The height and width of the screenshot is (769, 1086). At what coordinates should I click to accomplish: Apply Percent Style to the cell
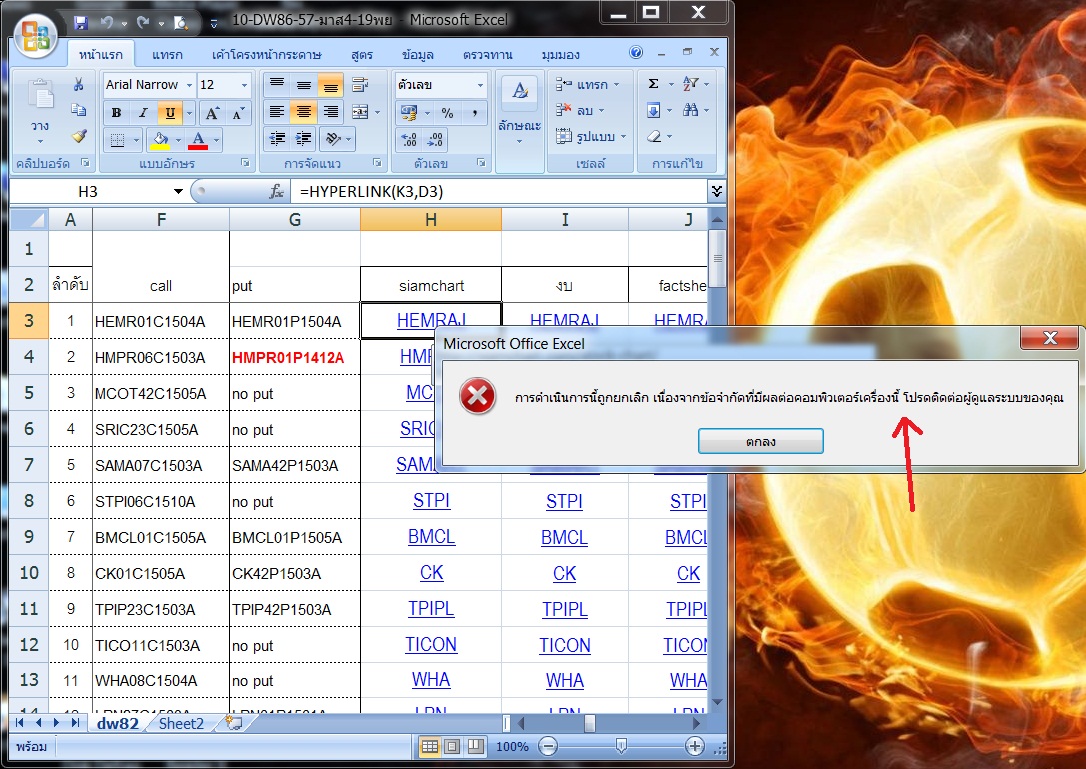pos(447,113)
